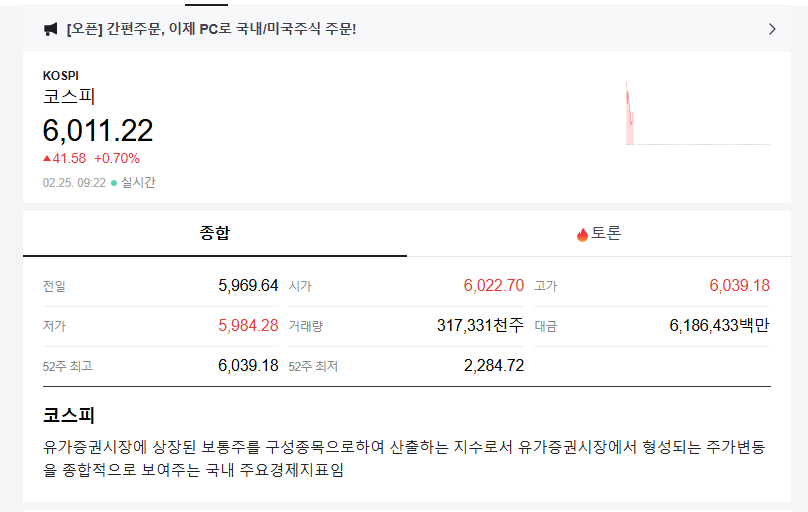This screenshot has width=808, height=512.
Task: Click the 코스피 index name under KOSPI
Action: (69, 96)
